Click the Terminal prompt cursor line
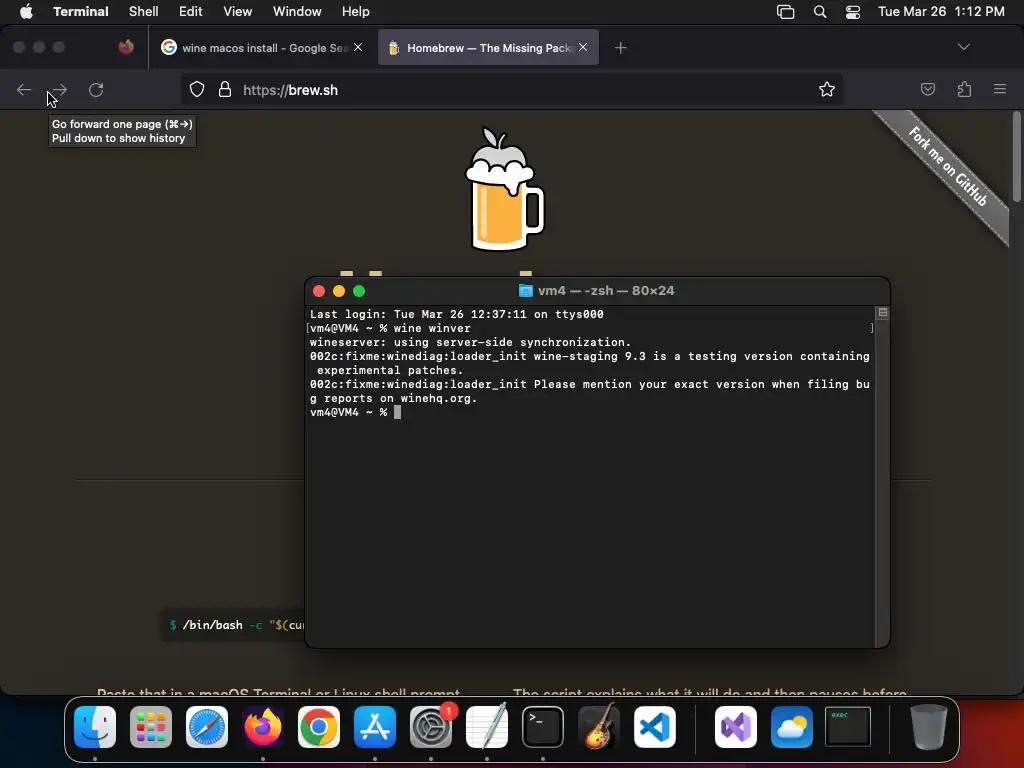Viewport: 1024px width, 768px height. (x=355, y=412)
